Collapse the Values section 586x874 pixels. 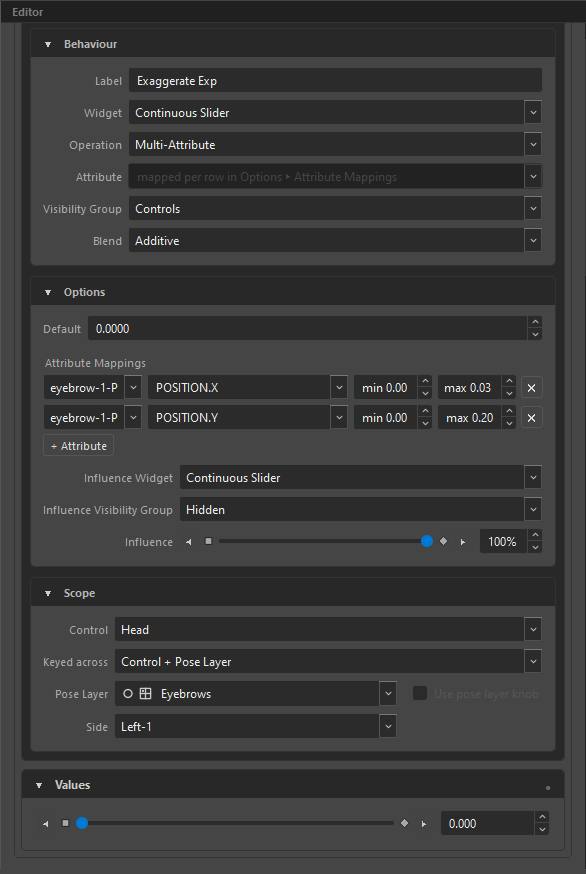39,785
